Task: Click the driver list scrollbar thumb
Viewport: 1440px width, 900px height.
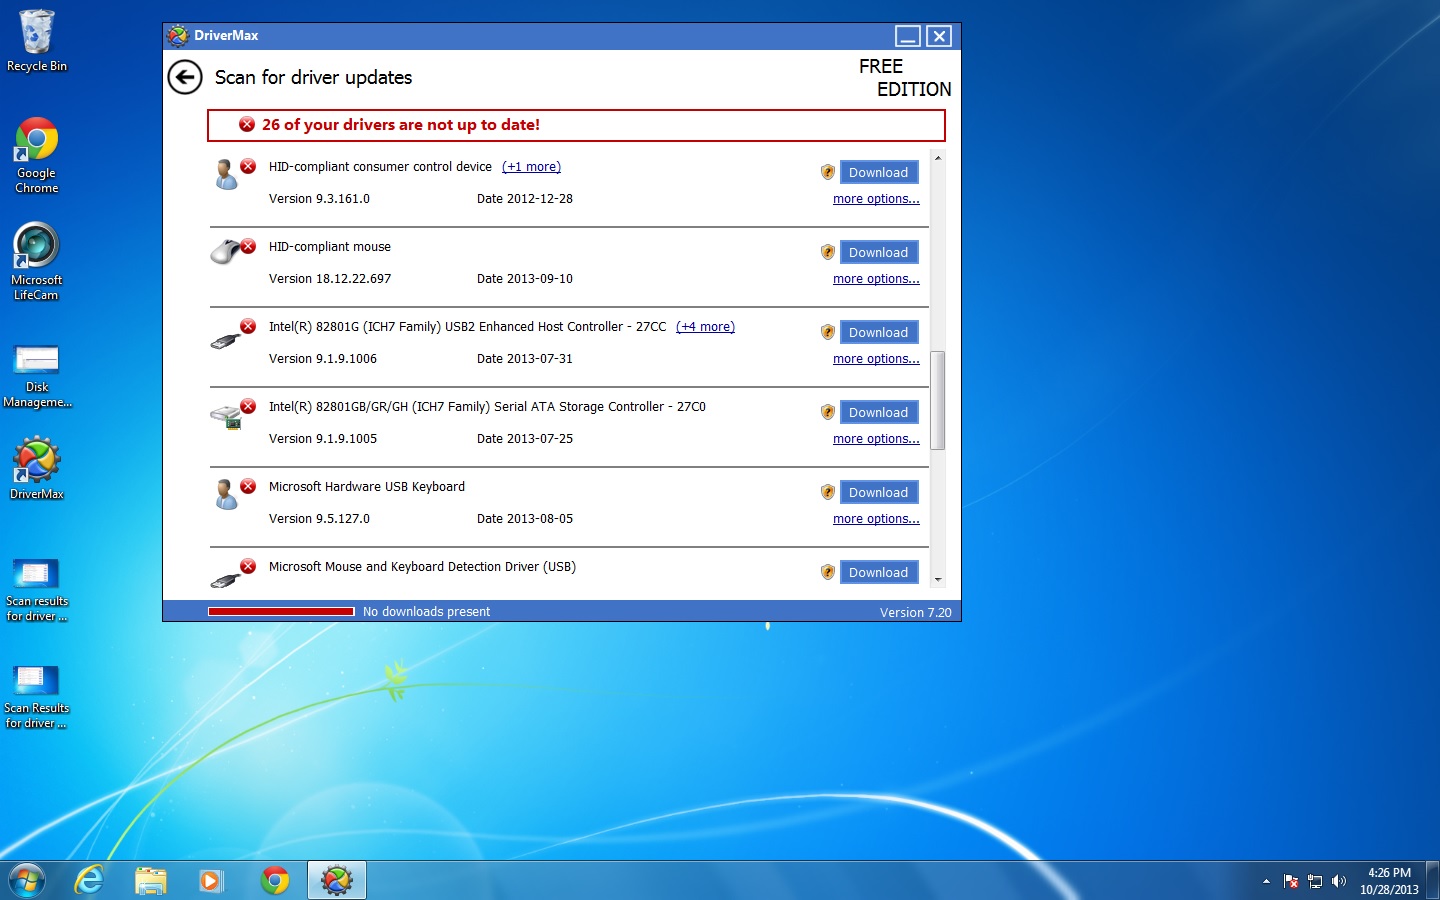Action: click(x=938, y=400)
